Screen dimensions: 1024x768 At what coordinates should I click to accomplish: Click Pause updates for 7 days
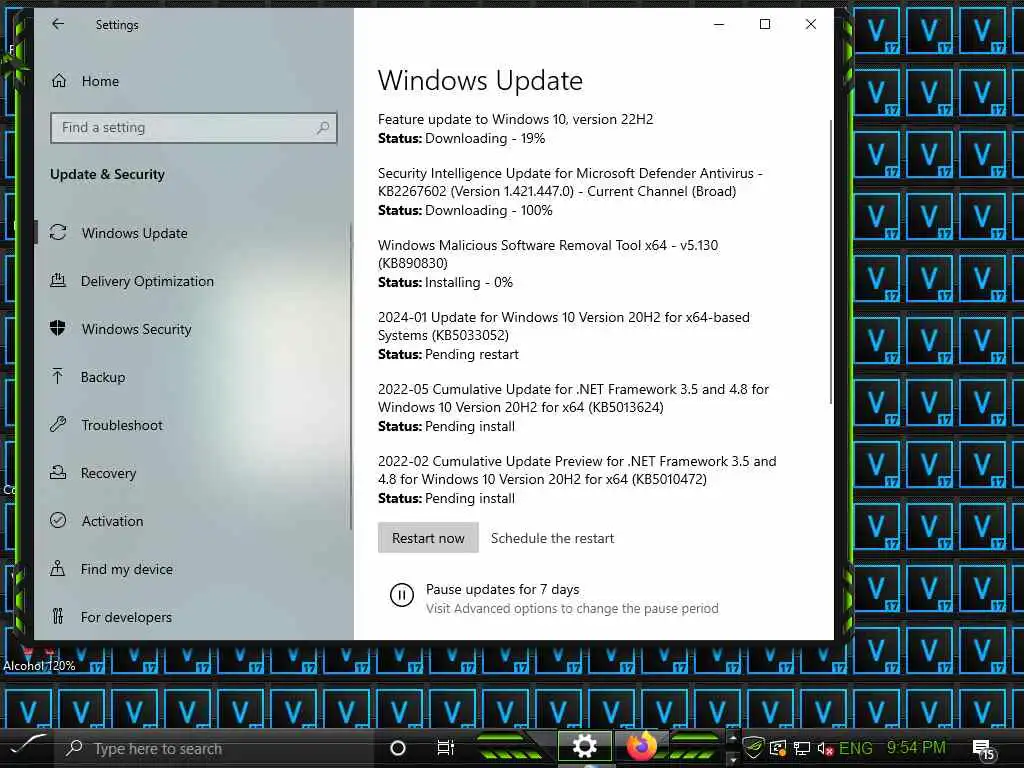(502, 589)
